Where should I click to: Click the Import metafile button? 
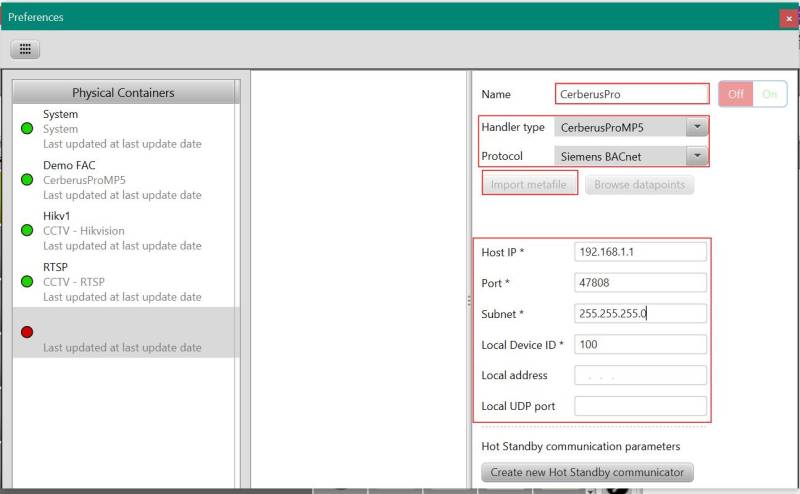(529, 185)
